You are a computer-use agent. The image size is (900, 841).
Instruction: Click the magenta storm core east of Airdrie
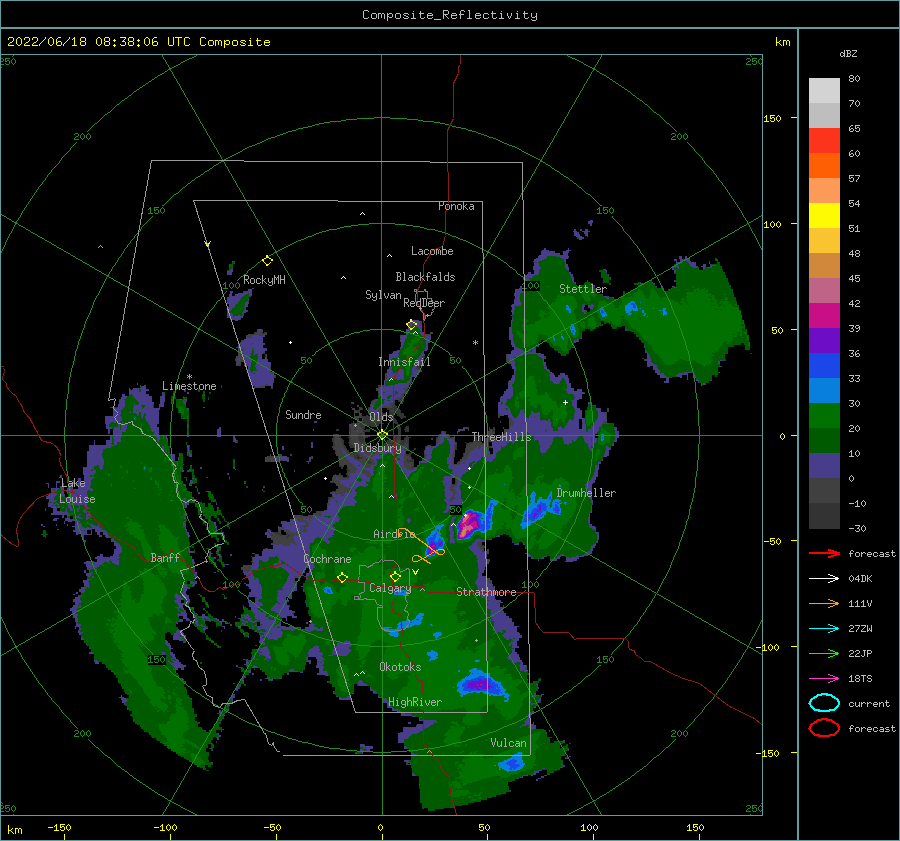(x=468, y=524)
